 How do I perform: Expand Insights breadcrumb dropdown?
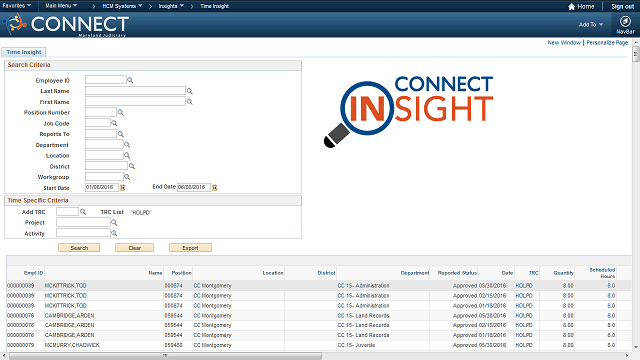click(171, 6)
